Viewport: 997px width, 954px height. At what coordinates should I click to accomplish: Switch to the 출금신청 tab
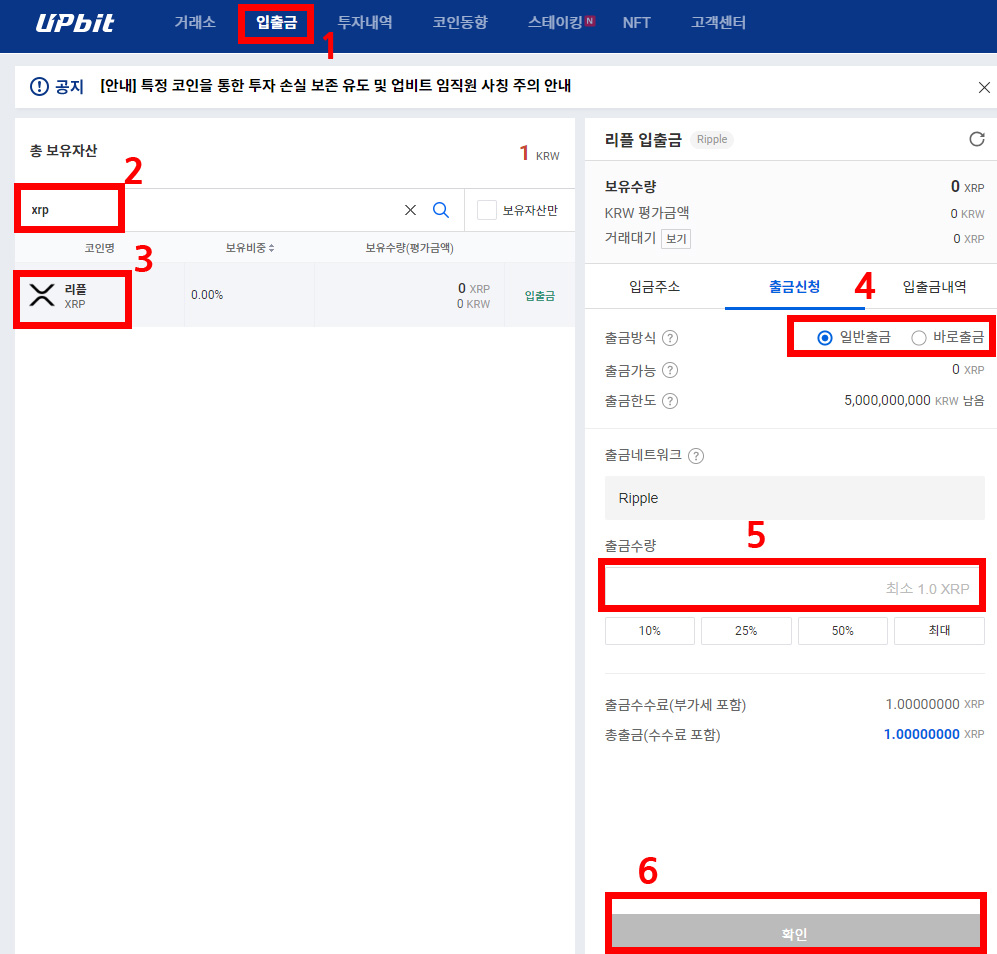tap(794, 287)
